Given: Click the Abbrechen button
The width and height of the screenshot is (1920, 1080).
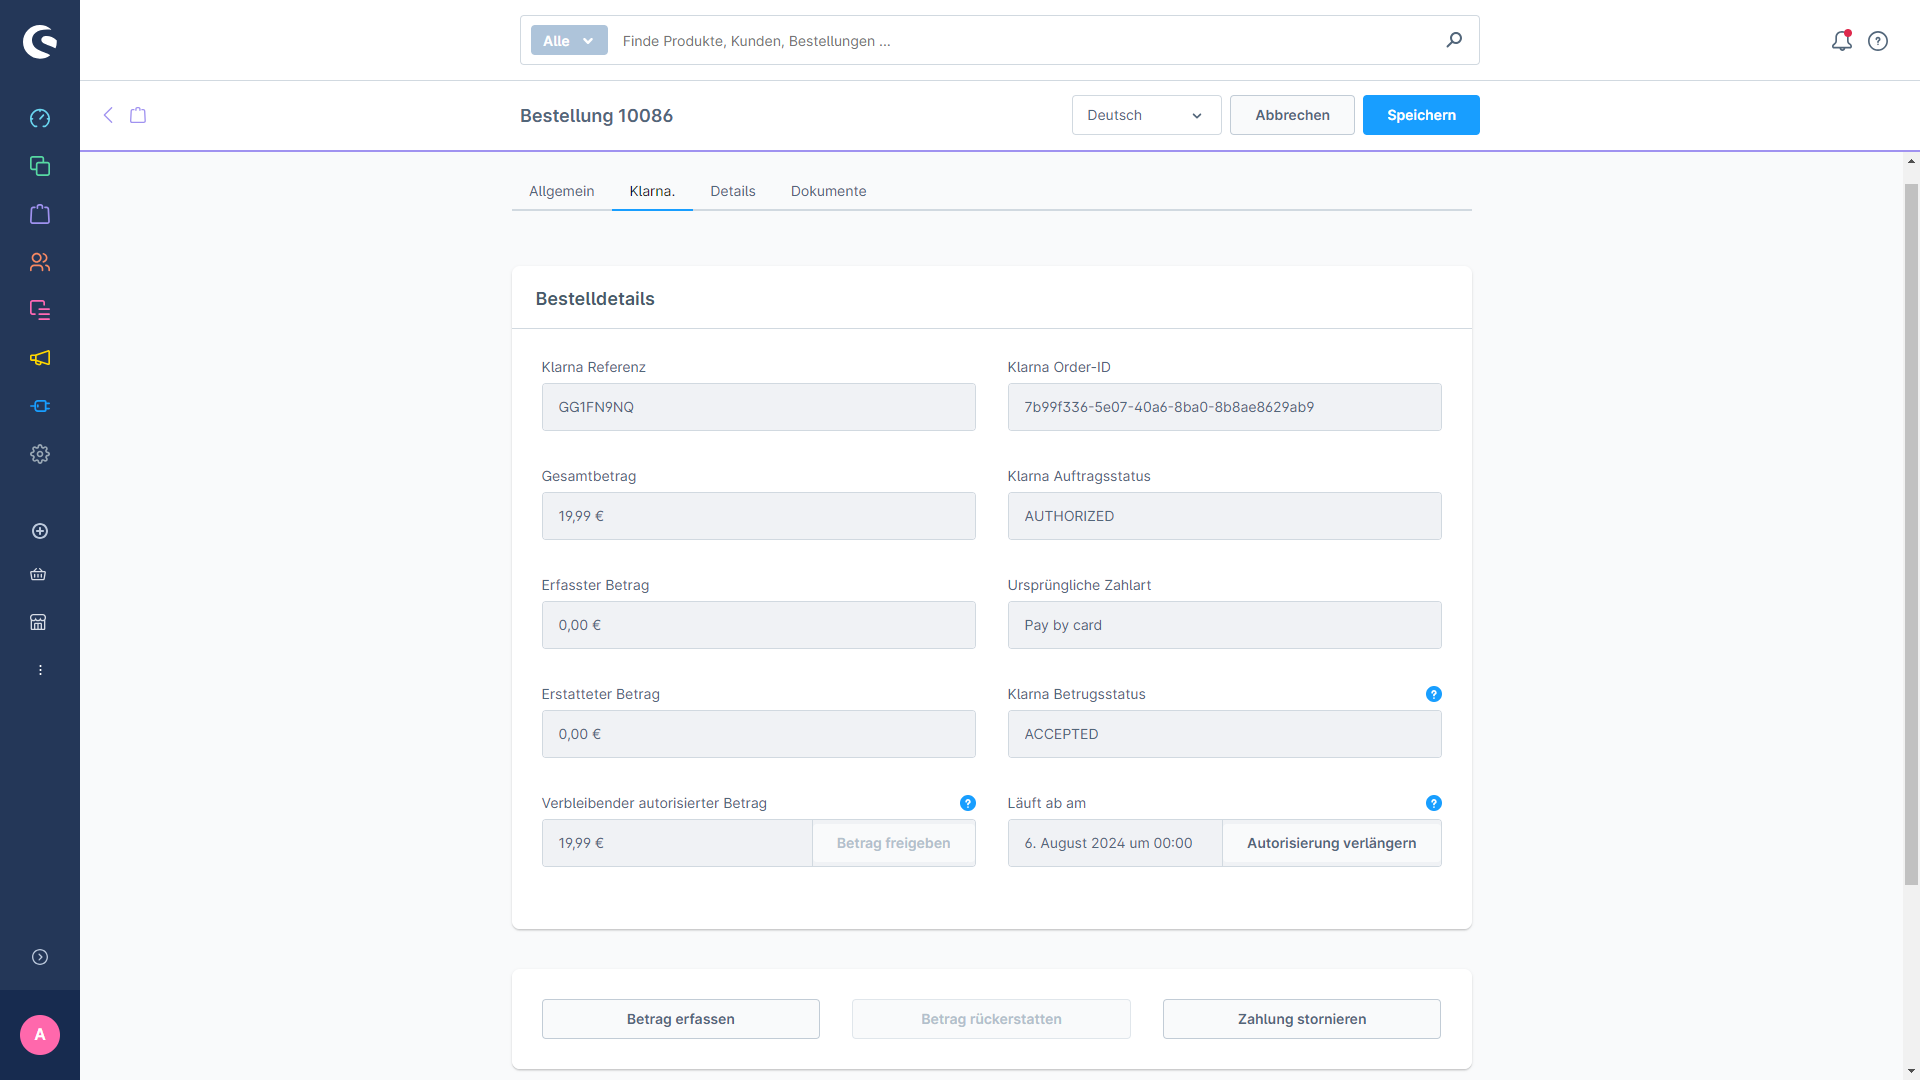Looking at the screenshot, I should [1292, 115].
